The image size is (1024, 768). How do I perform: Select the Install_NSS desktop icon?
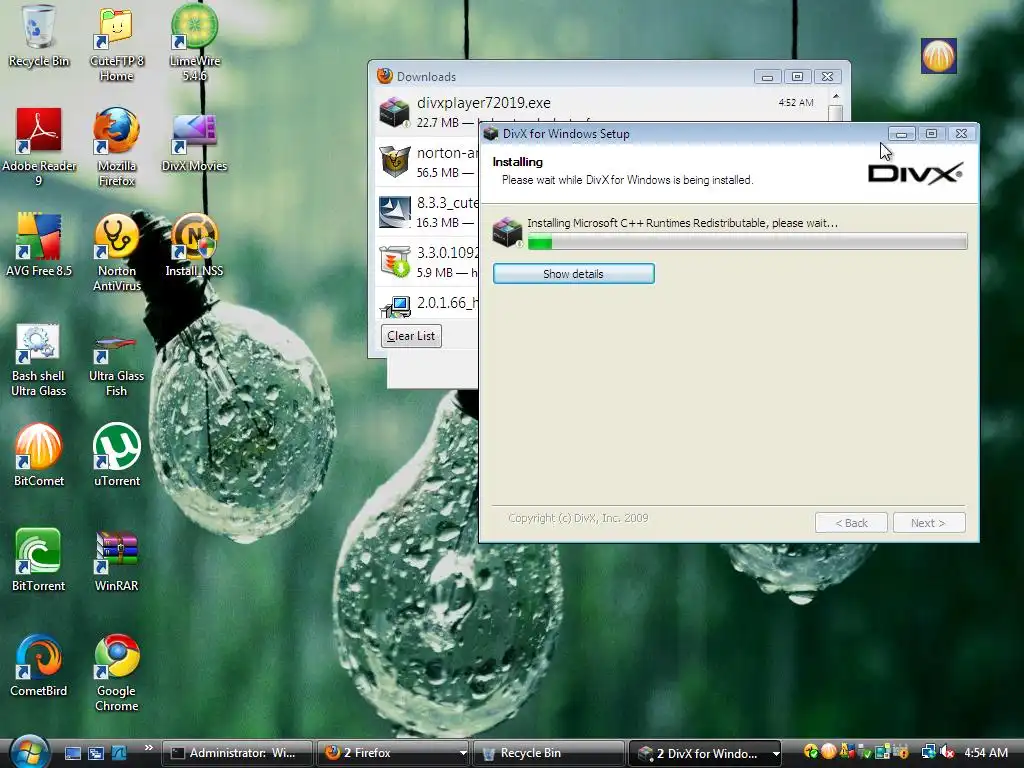tap(194, 245)
